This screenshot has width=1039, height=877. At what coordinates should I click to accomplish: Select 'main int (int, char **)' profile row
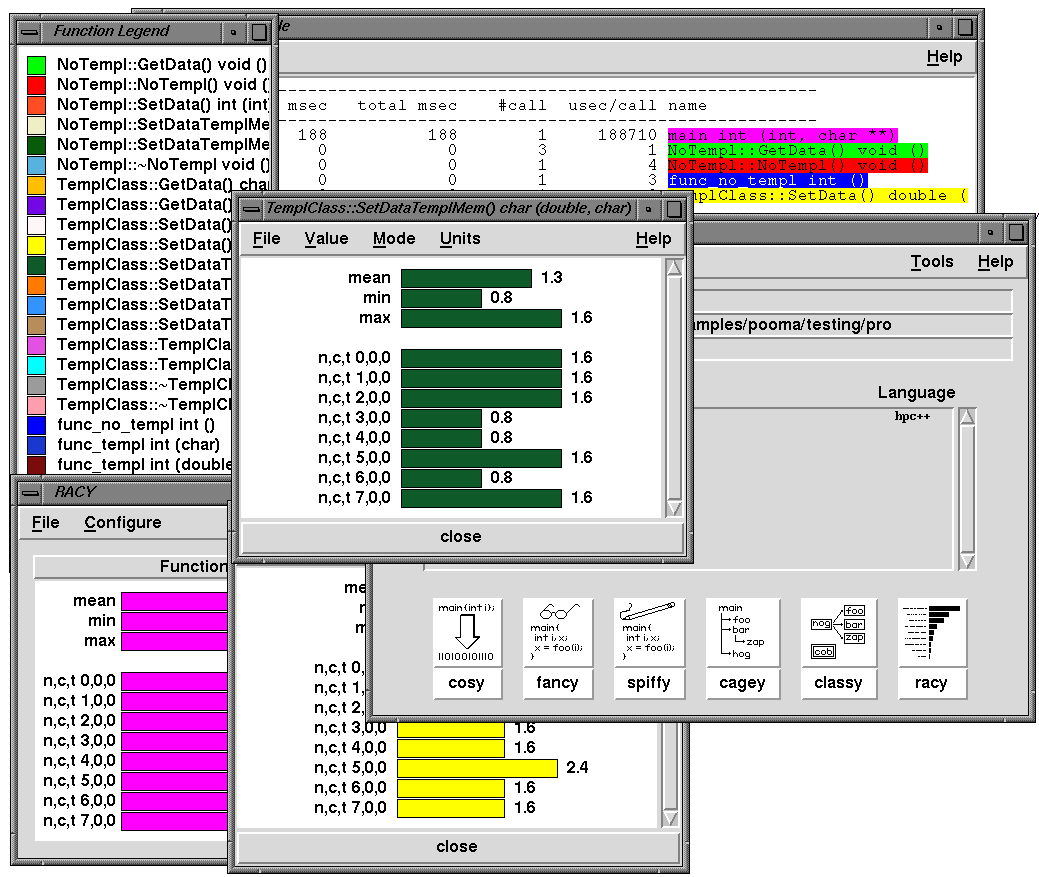pos(782,136)
